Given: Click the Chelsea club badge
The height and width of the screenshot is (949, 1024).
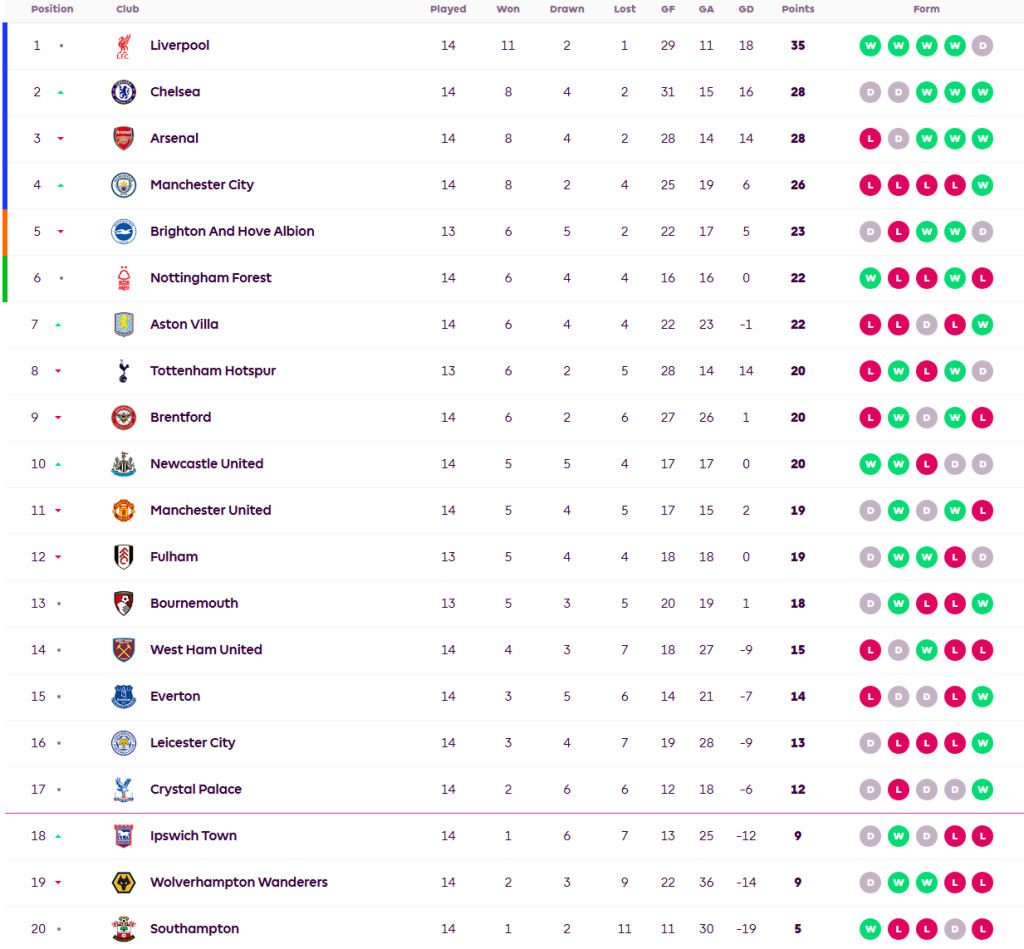Looking at the screenshot, I should [x=123, y=92].
